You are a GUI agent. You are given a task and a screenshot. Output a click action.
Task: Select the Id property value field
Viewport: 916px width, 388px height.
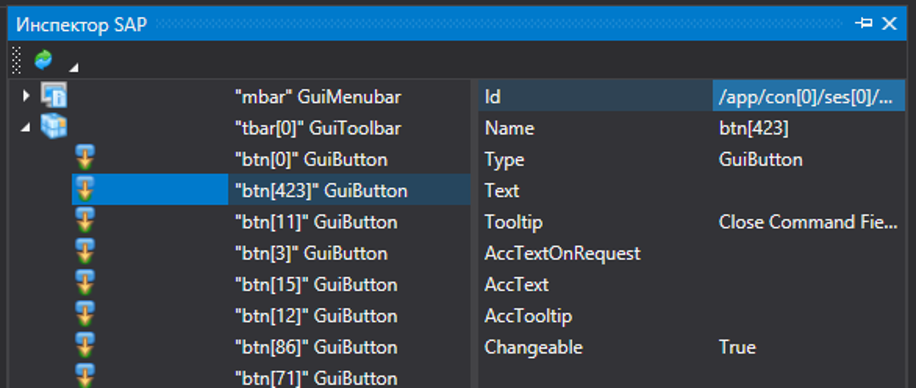pos(809,96)
